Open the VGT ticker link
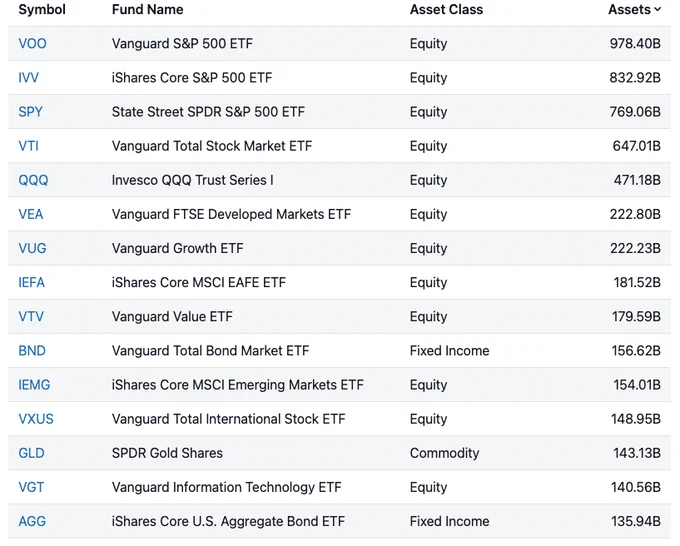 point(31,487)
